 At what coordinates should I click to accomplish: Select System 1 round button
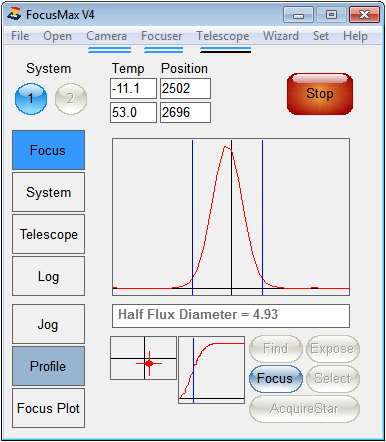pyautogui.click(x=31, y=99)
